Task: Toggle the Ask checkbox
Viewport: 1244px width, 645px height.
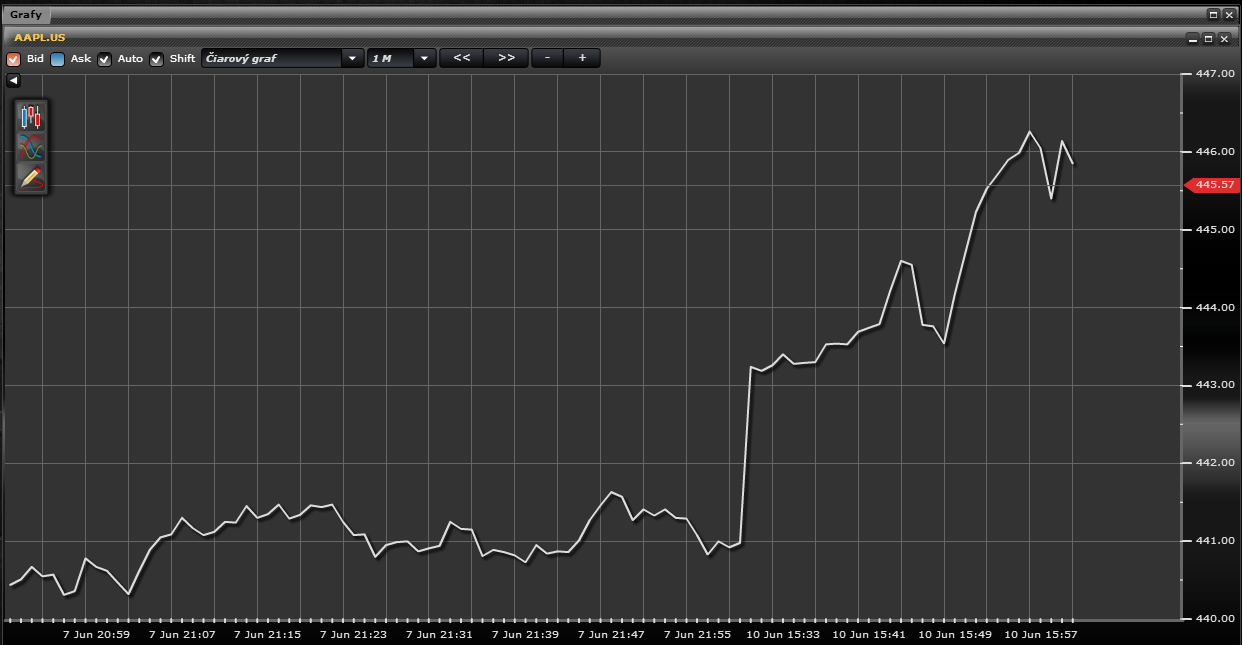Action: pyautogui.click(x=57, y=59)
